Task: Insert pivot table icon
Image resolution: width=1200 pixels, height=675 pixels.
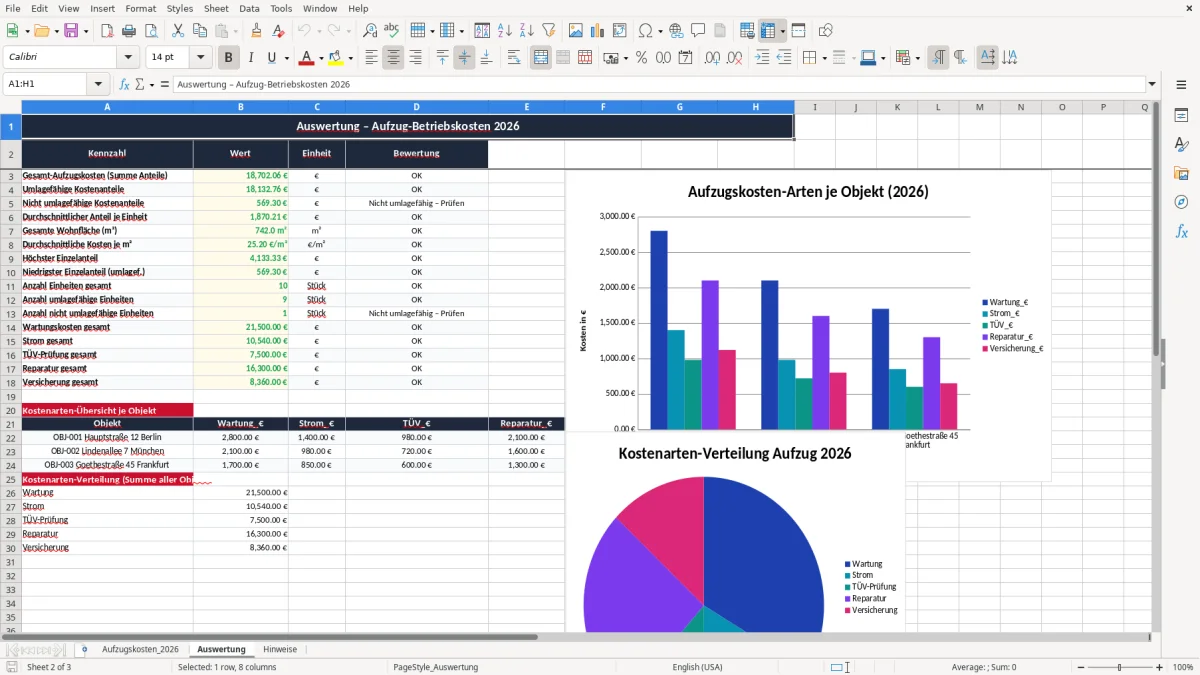Action: tap(620, 31)
